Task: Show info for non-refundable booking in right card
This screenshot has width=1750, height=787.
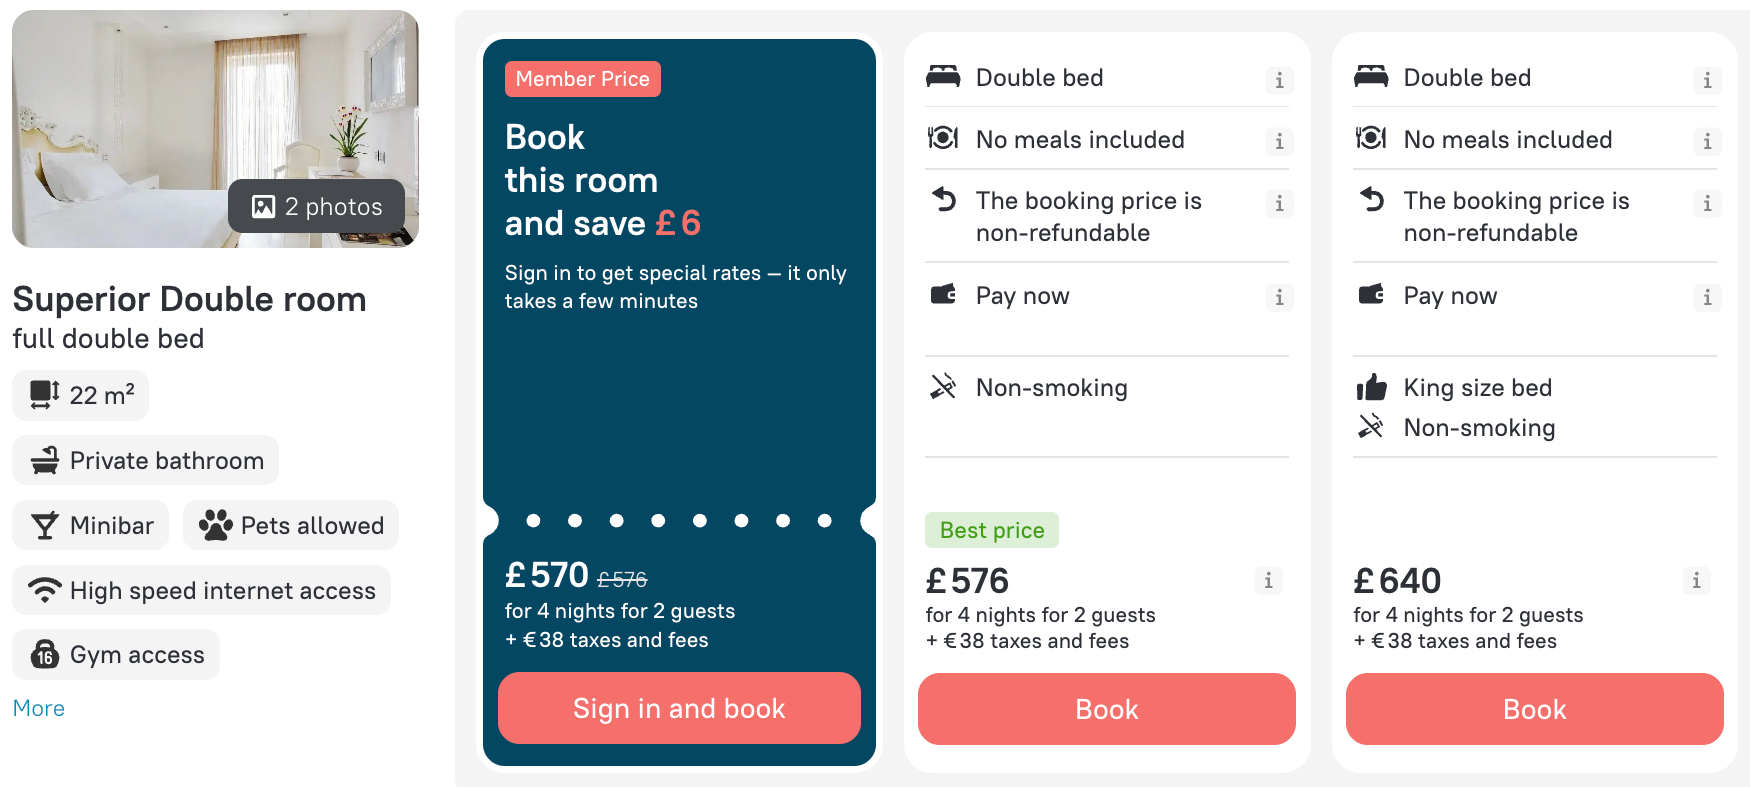Action: click(x=1707, y=204)
